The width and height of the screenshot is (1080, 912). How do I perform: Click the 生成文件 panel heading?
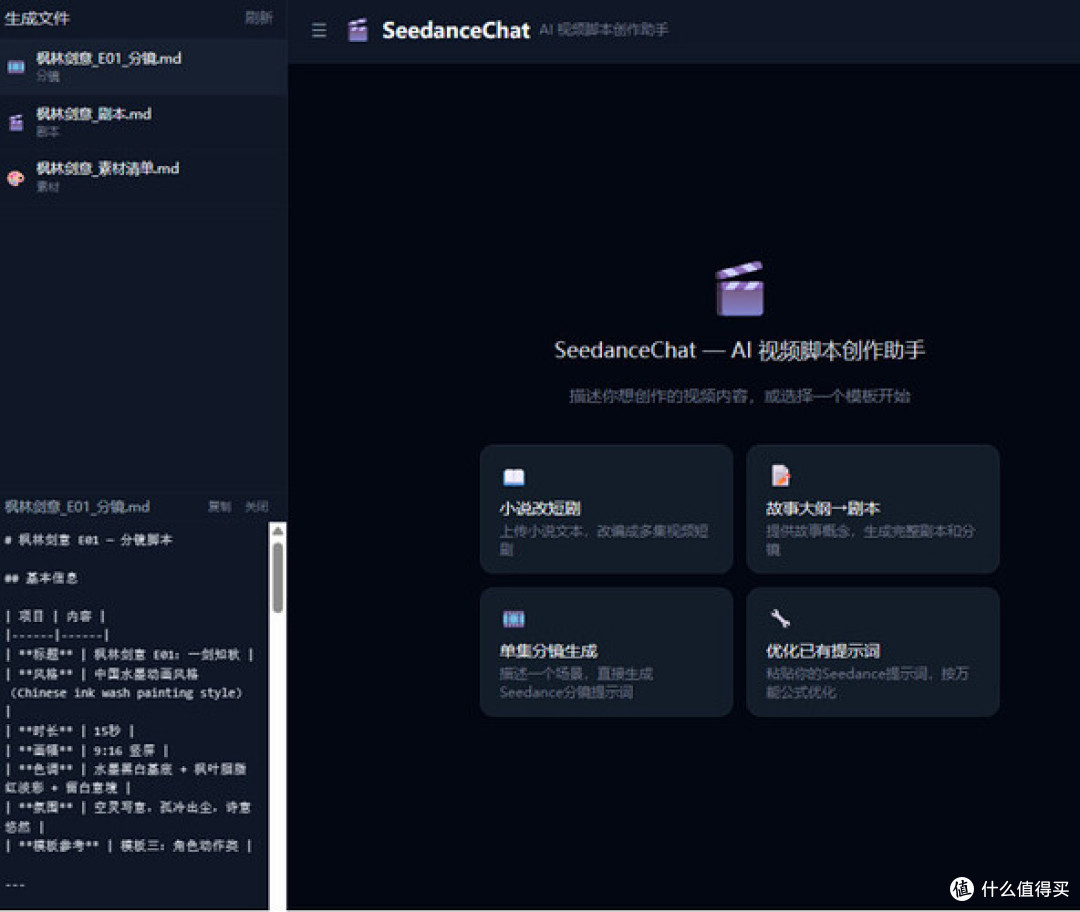pyautogui.click(x=37, y=19)
